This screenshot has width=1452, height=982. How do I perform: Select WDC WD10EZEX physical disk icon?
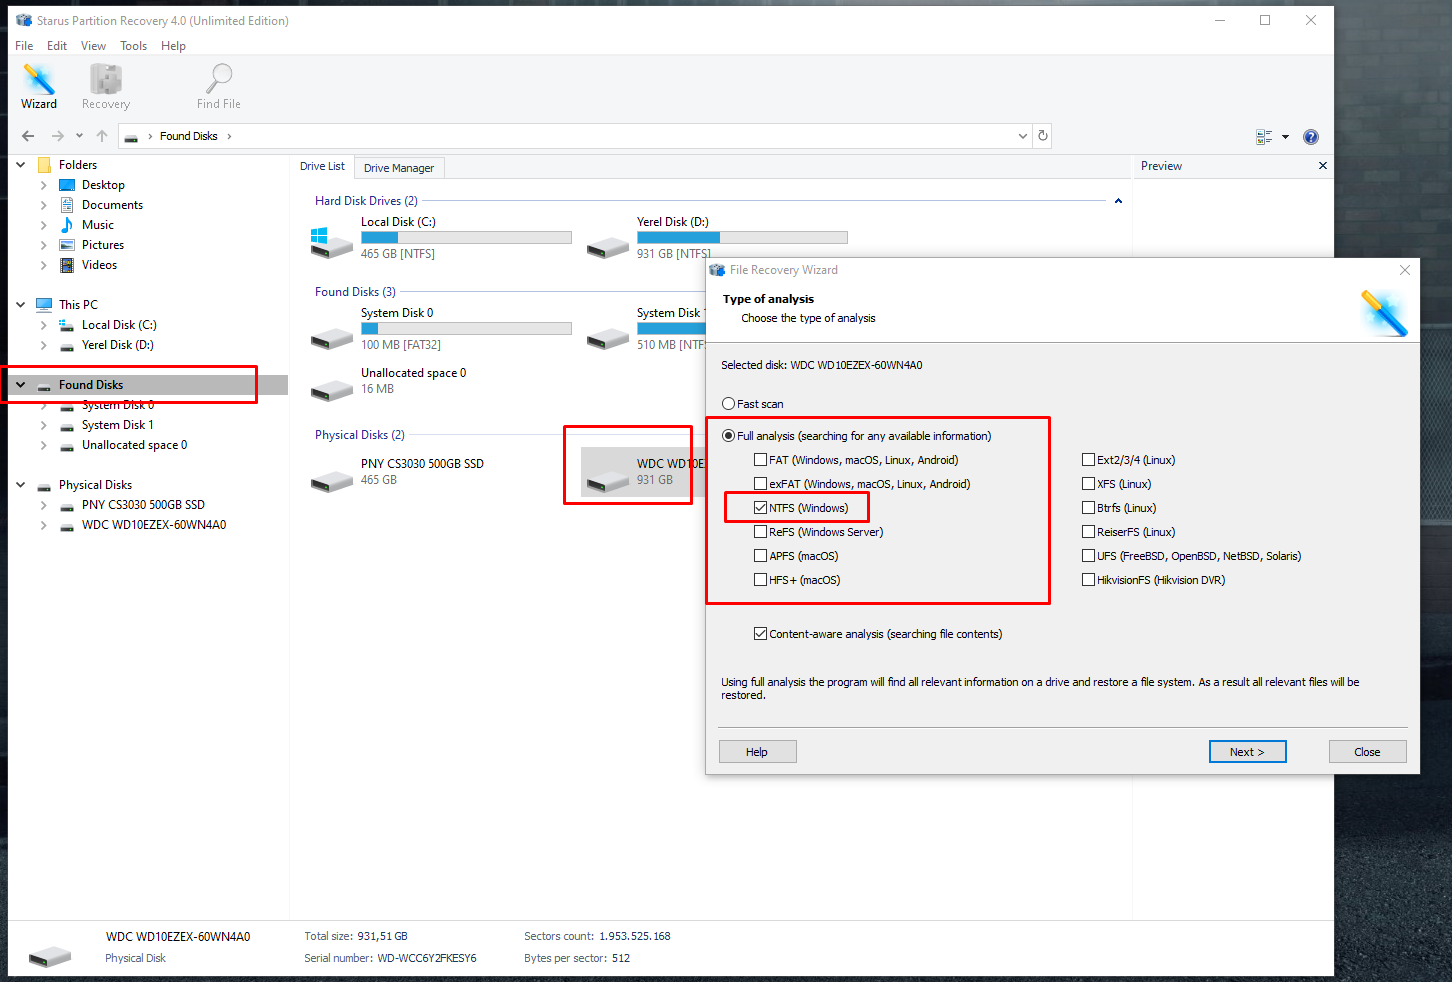607,481
